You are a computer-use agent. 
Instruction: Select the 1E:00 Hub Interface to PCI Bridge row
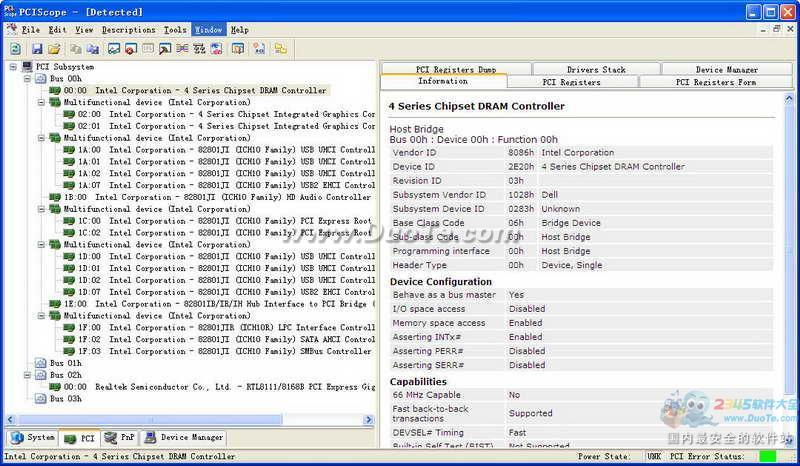[211, 304]
